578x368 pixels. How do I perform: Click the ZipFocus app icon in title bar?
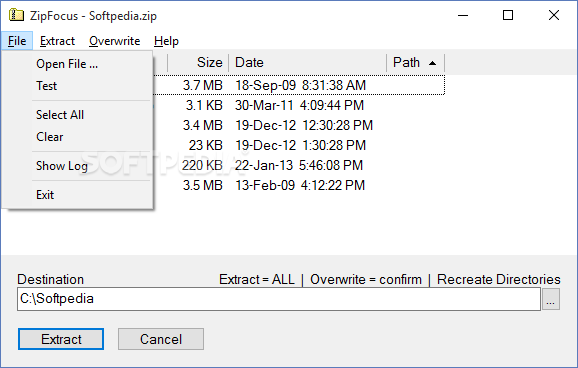coord(16,15)
